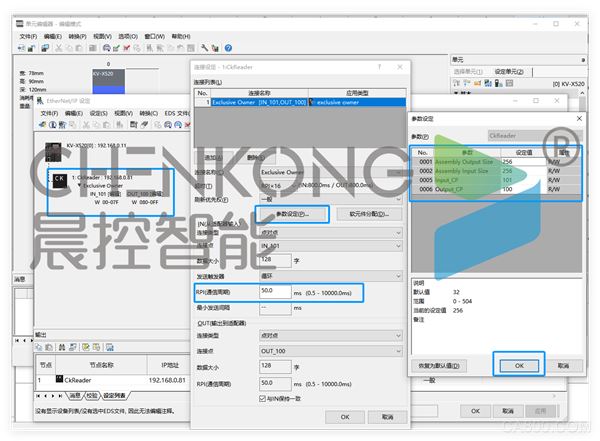The height and width of the screenshot is (441, 600).
Task: Click the first icon in the main toolbar
Action: tap(23, 47)
